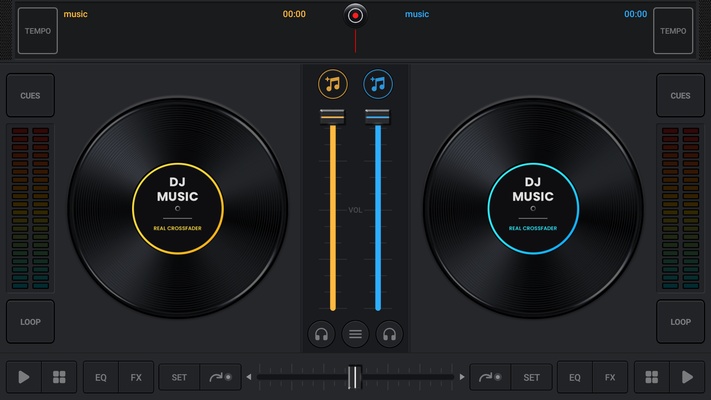Jump to cue point on left deck

(220, 377)
